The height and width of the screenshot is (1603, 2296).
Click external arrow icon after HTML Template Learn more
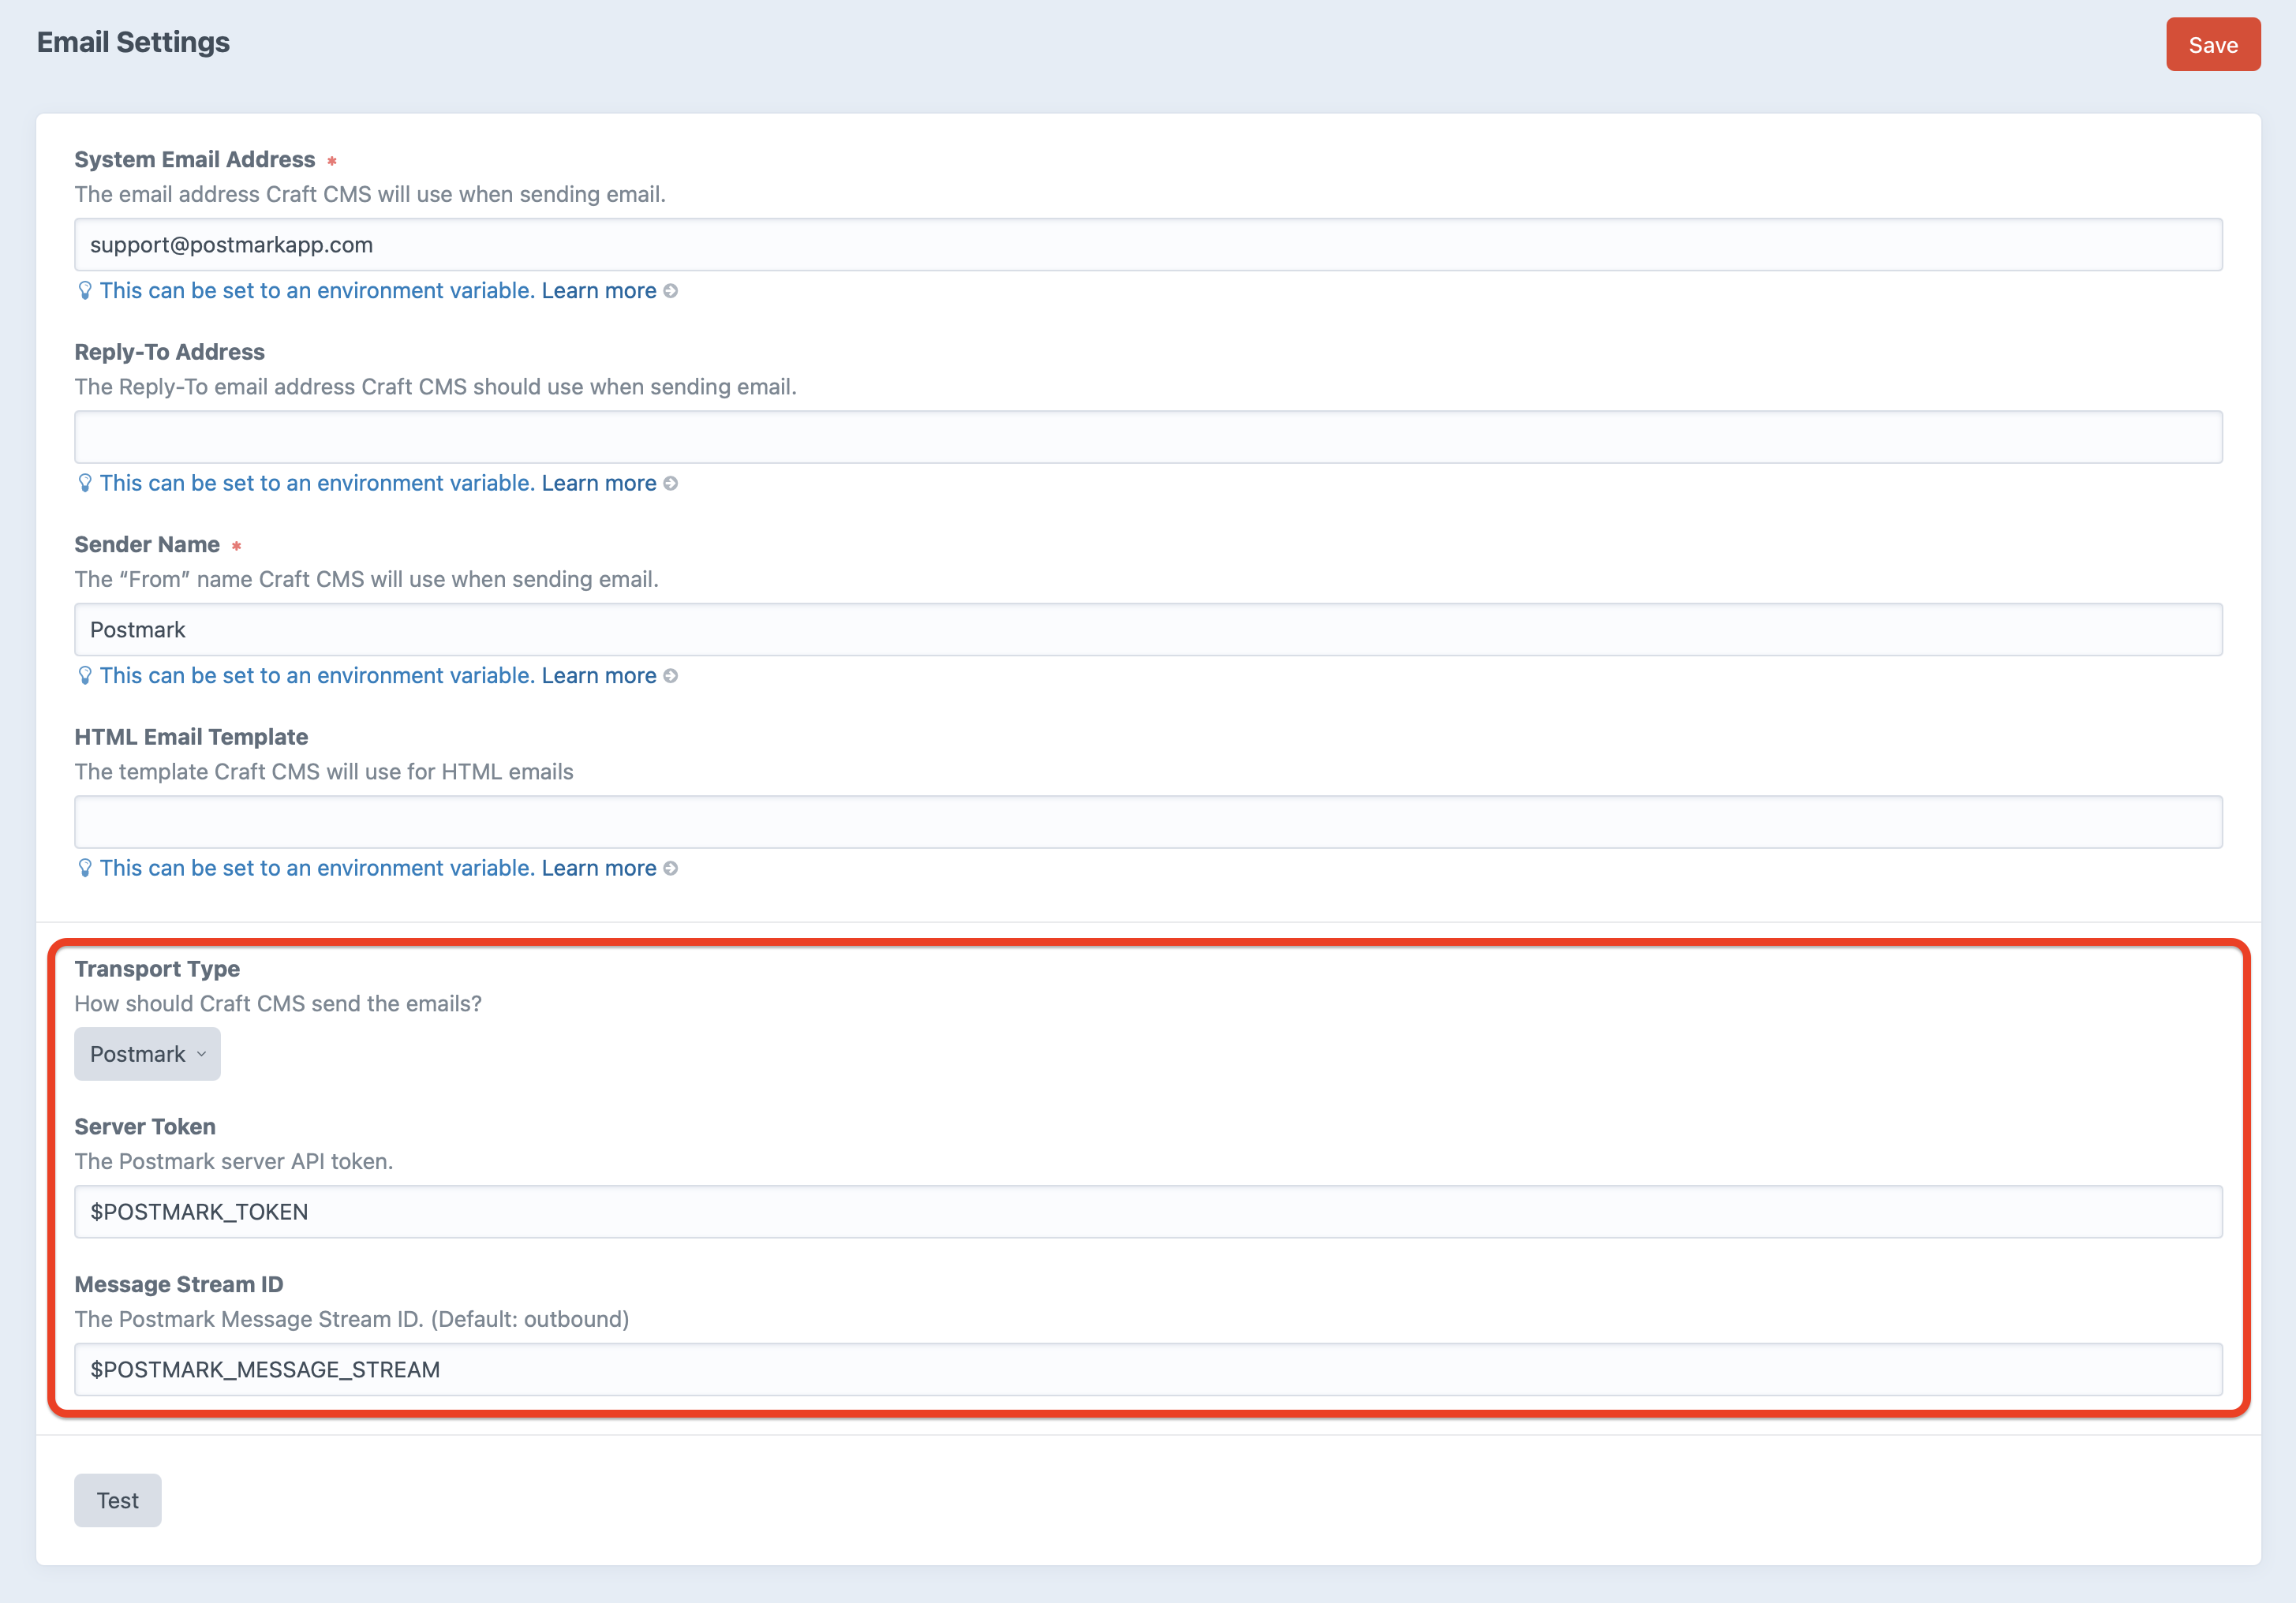671,868
